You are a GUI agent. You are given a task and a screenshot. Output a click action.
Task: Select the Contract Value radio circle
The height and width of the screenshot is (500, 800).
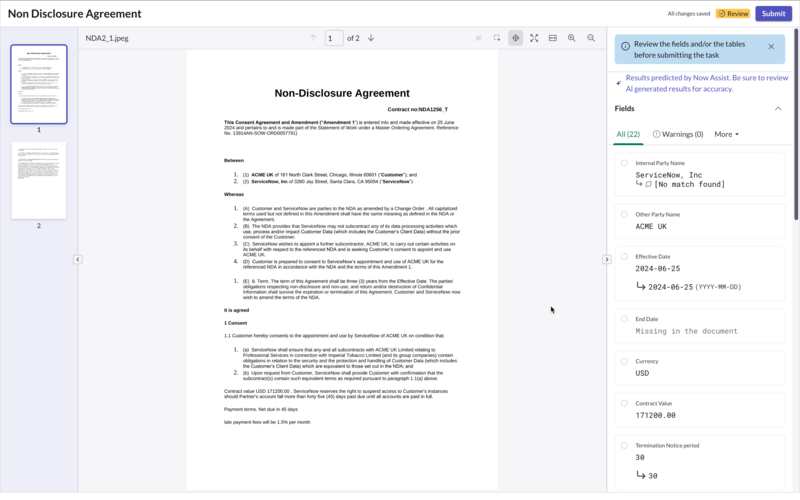[624, 403]
